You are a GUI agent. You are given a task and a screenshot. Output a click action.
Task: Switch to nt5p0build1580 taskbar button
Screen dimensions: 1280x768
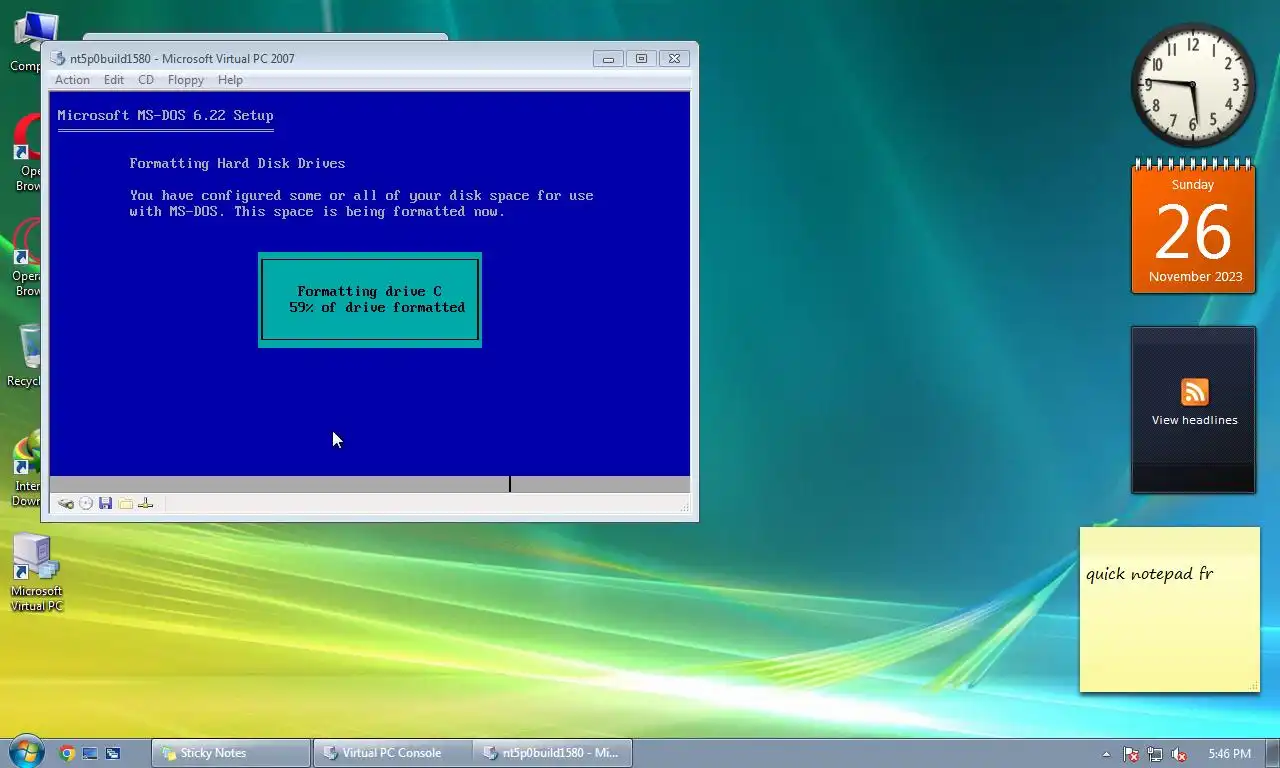[553, 753]
